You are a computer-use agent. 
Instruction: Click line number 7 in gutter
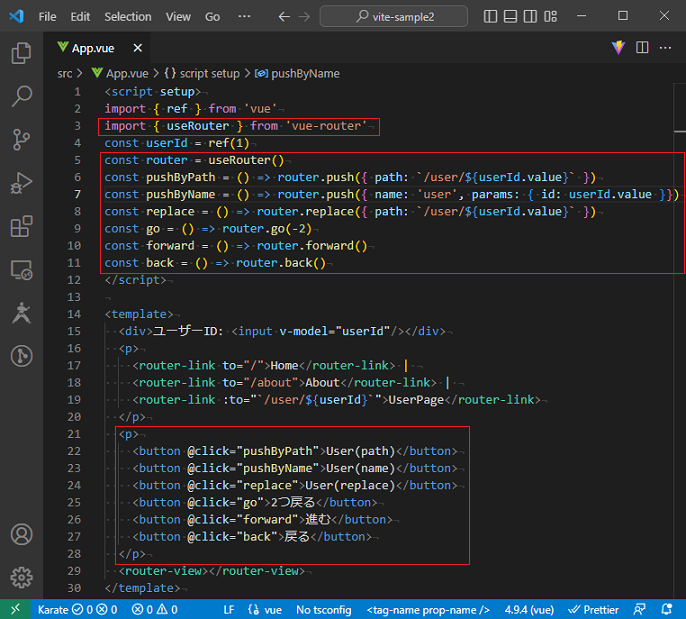(77, 194)
